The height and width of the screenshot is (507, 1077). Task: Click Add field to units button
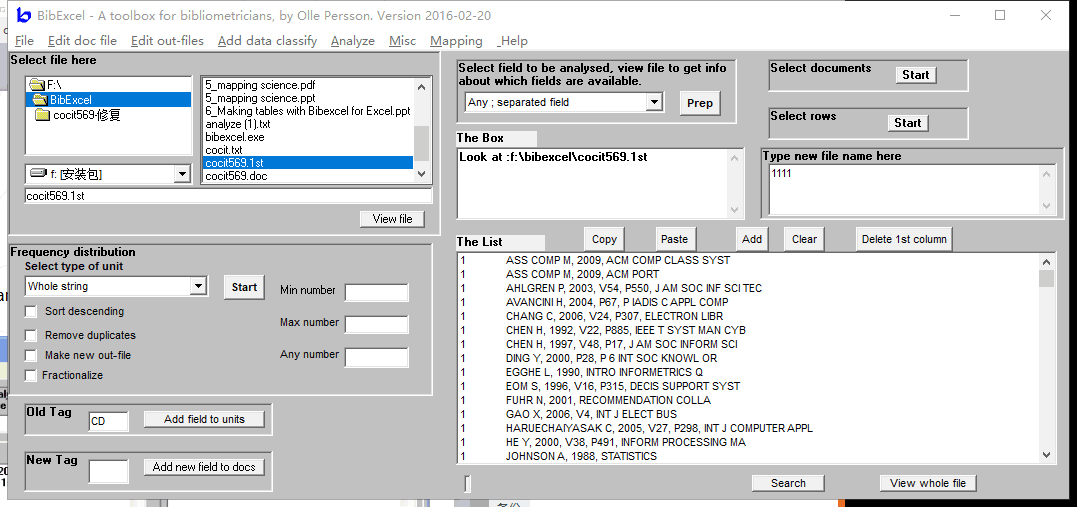(x=204, y=419)
